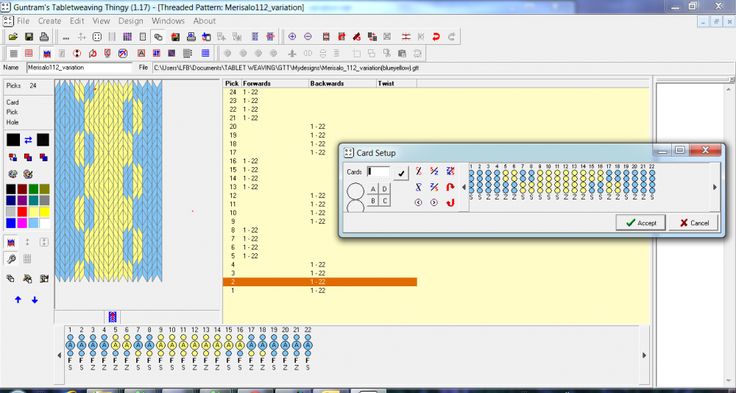Select hole A in Card Setup
The width and height of the screenshot is (736, 393).
[x=373, y=189]
